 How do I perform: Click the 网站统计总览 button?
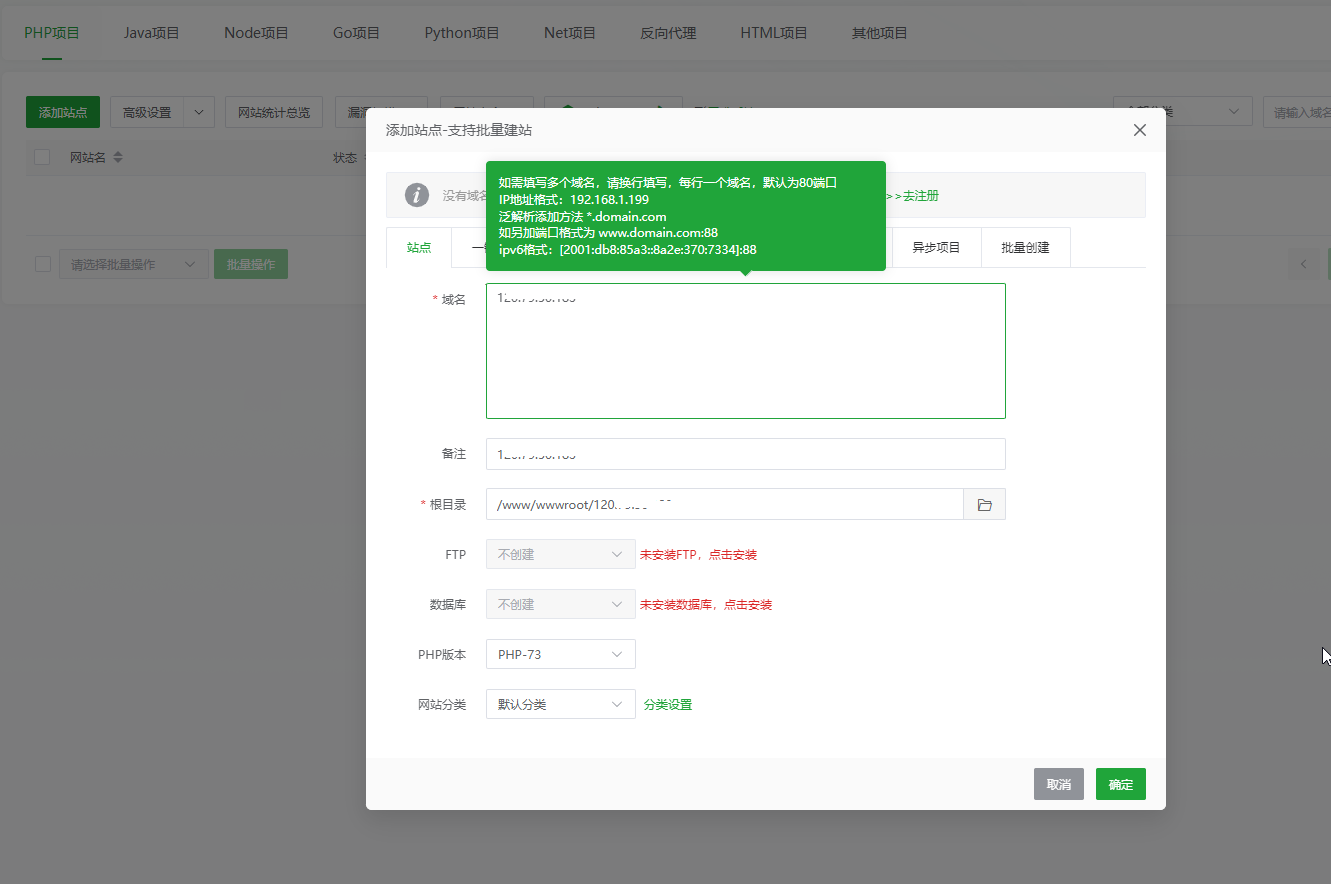(x=274, y=112)
